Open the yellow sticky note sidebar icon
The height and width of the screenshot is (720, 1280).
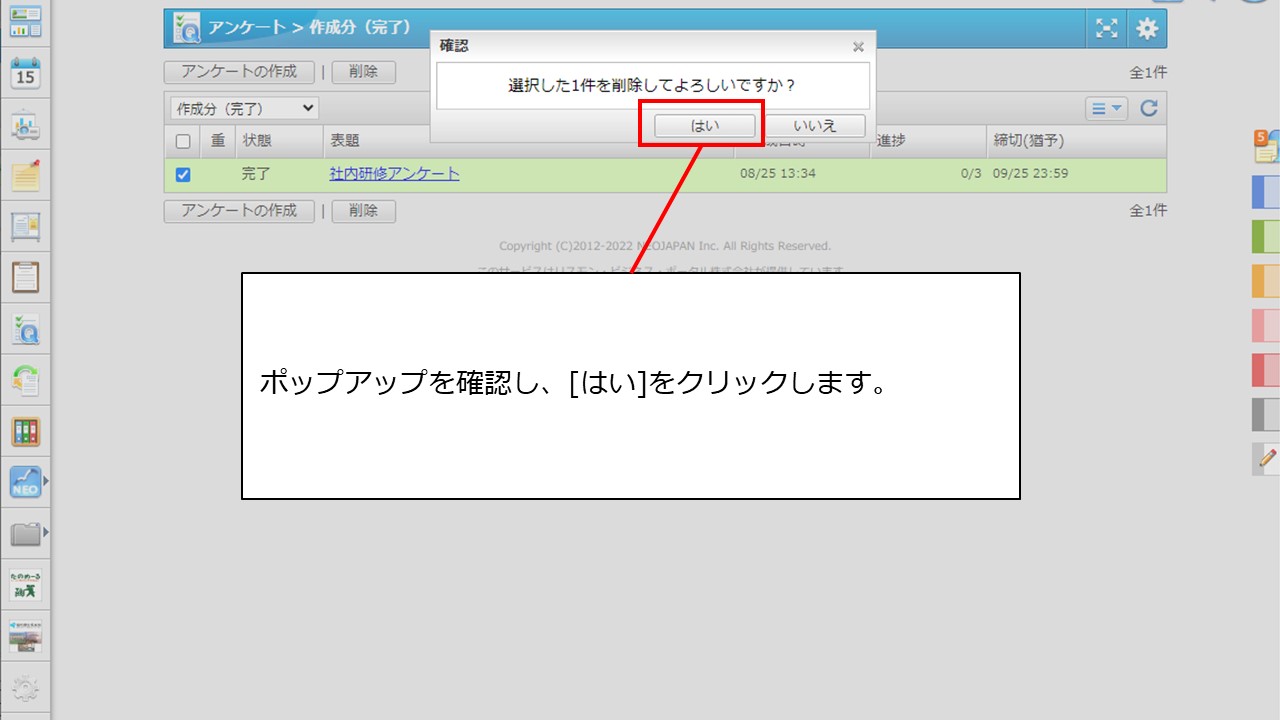25,176
